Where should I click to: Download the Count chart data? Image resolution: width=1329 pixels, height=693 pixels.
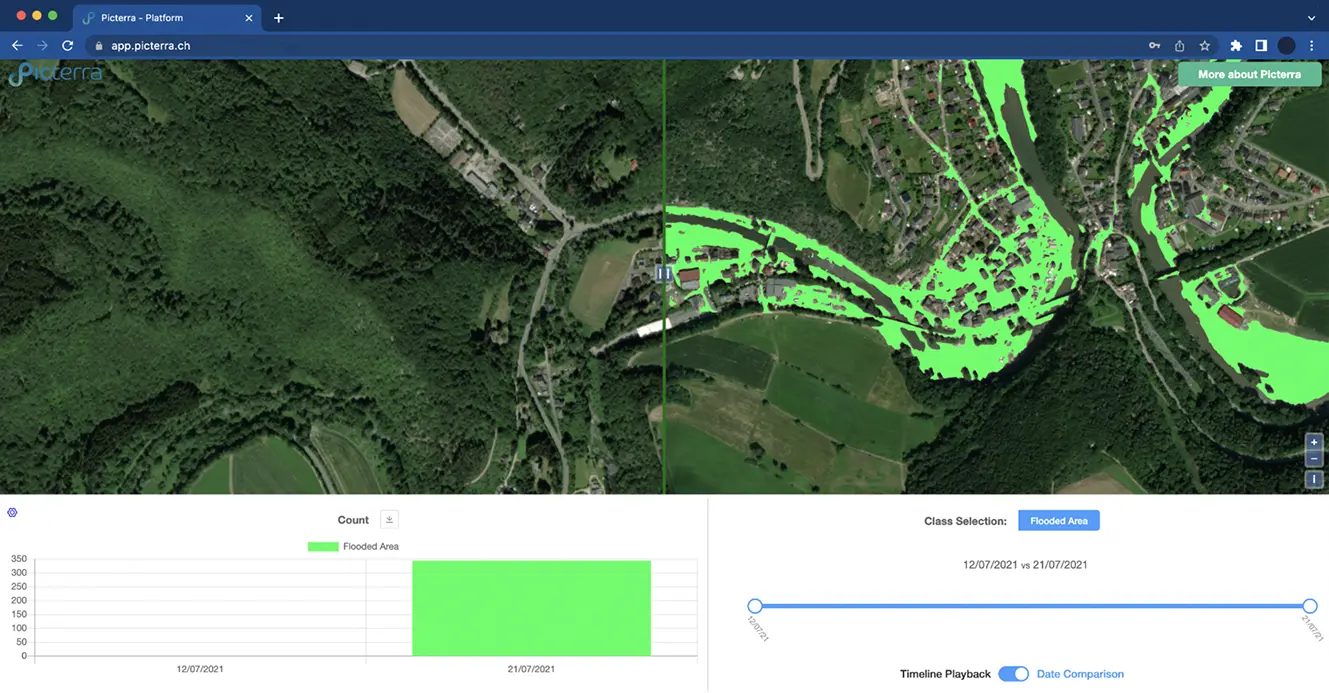coord(390,520)
